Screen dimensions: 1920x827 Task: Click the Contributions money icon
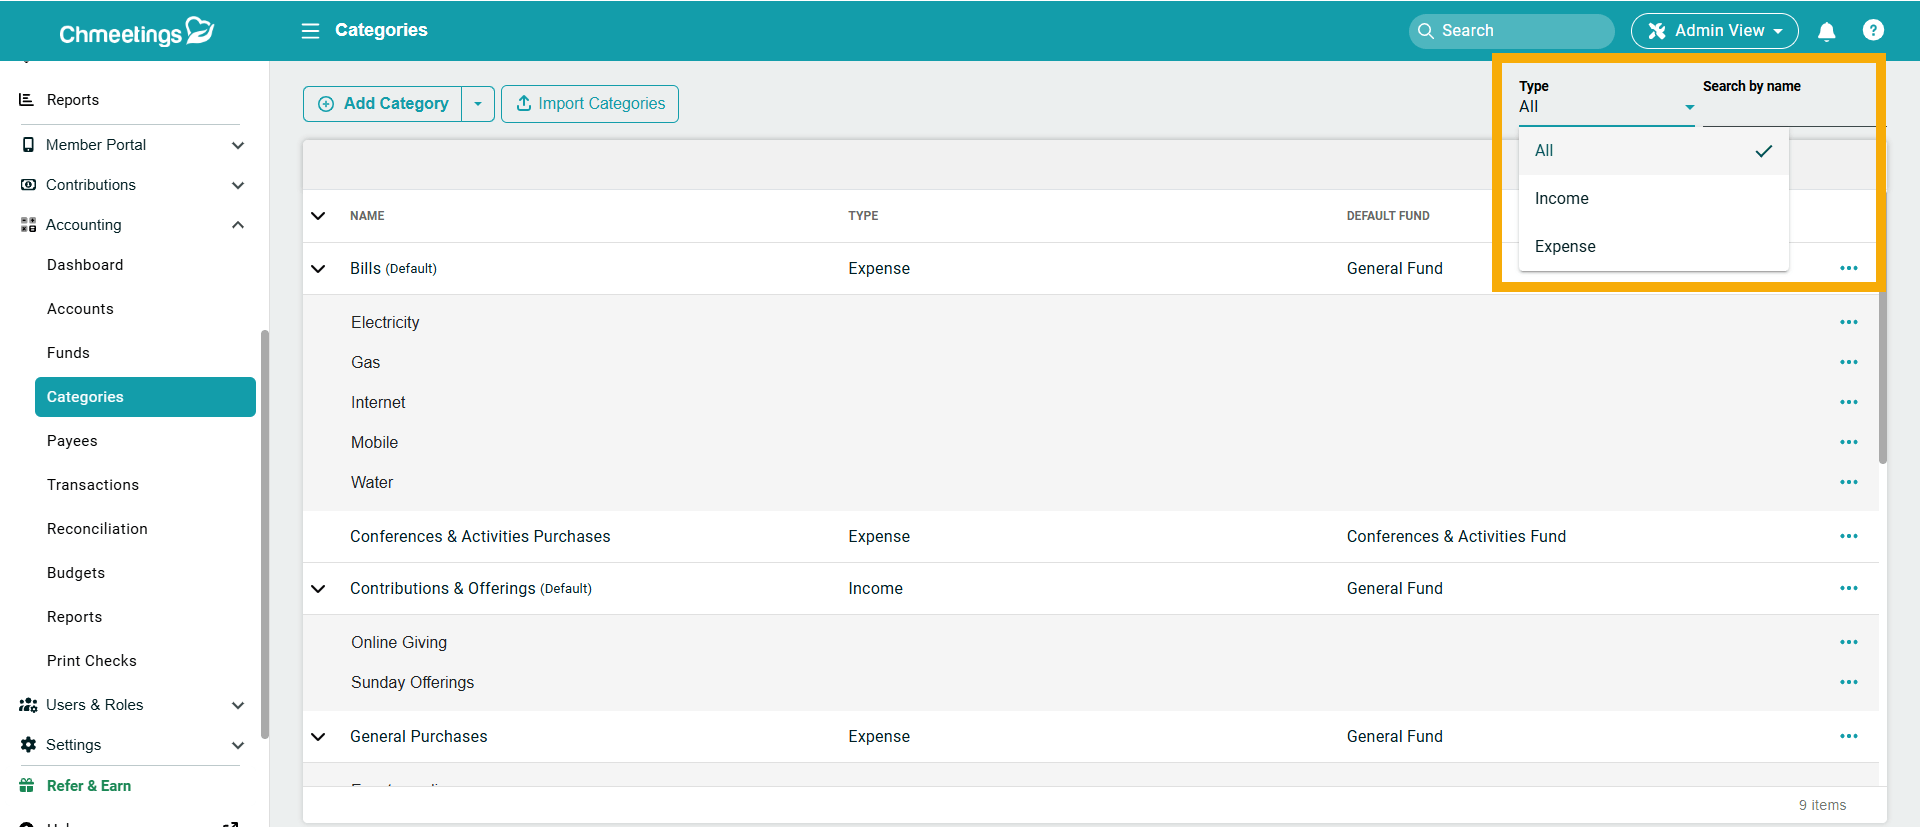[28, 185]
